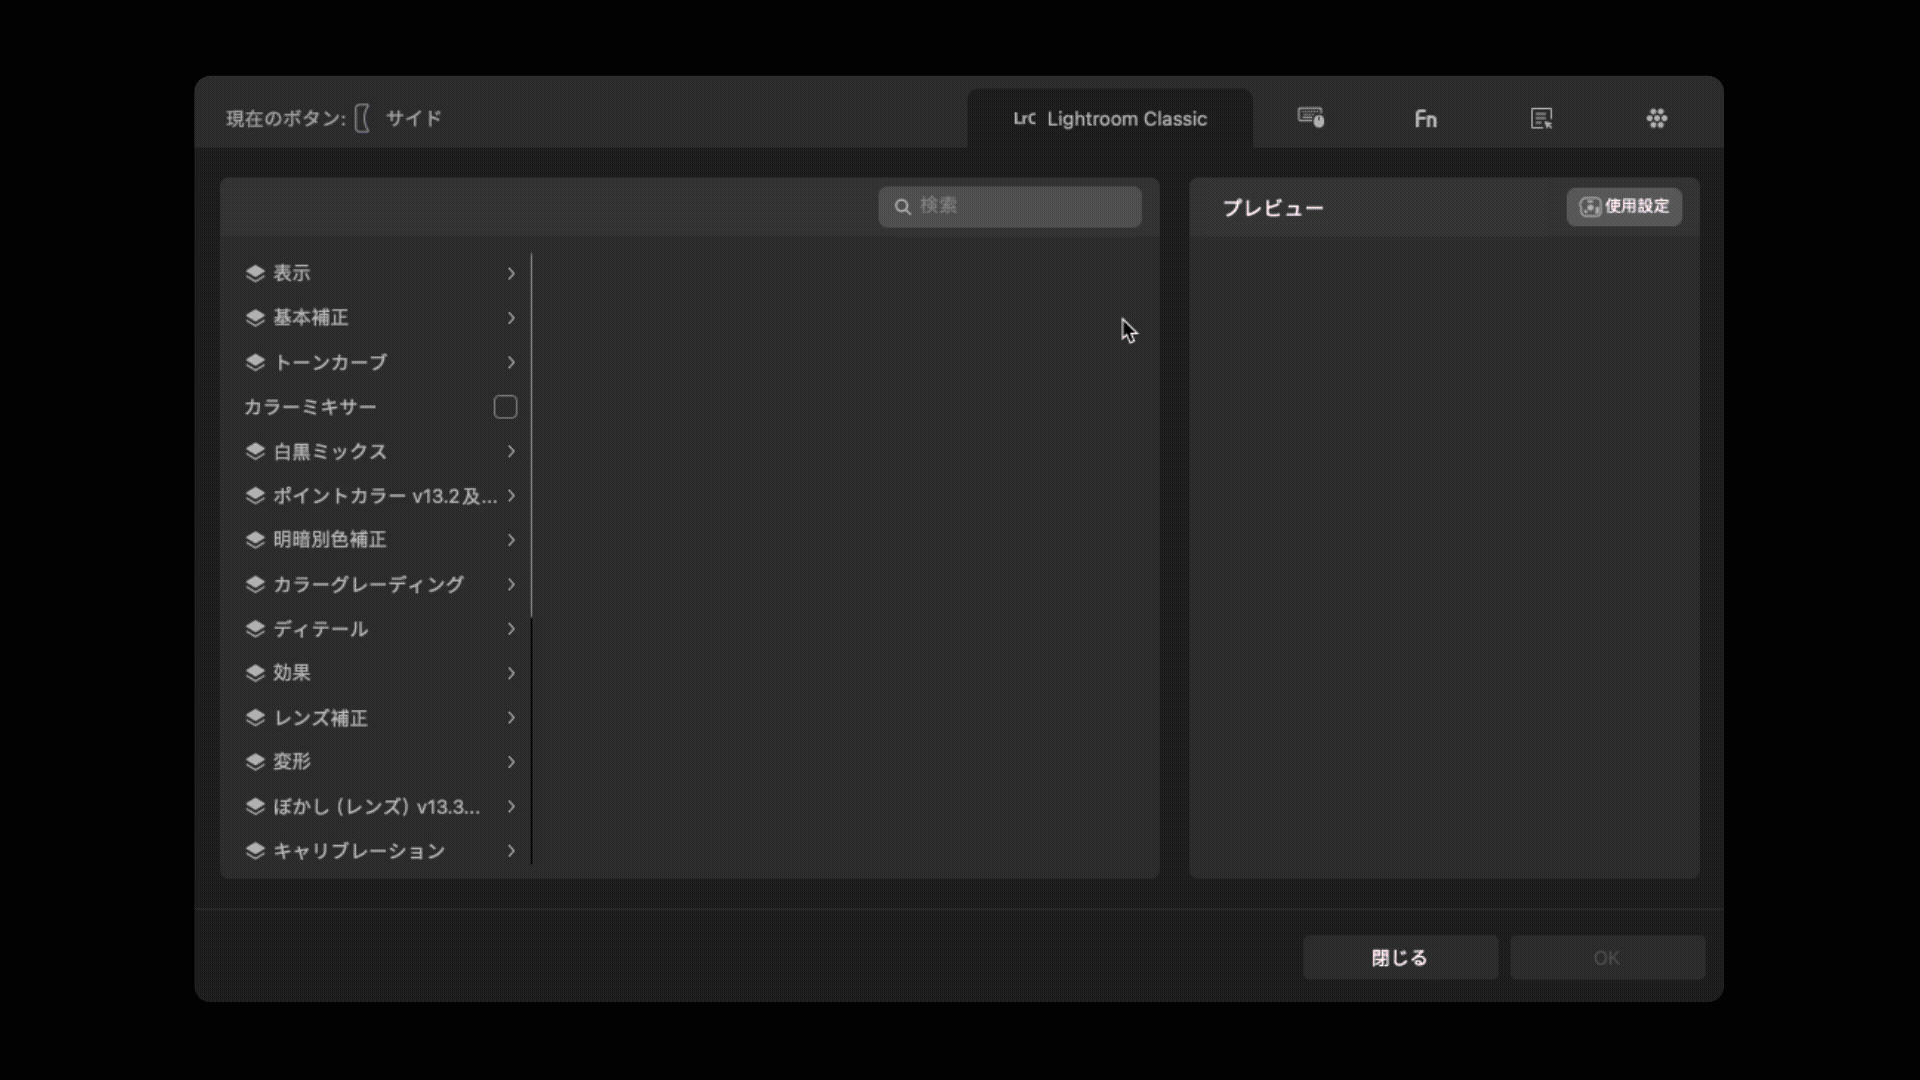
Task: Expand the キャリブレーション chevron
Action: point(511,851)
